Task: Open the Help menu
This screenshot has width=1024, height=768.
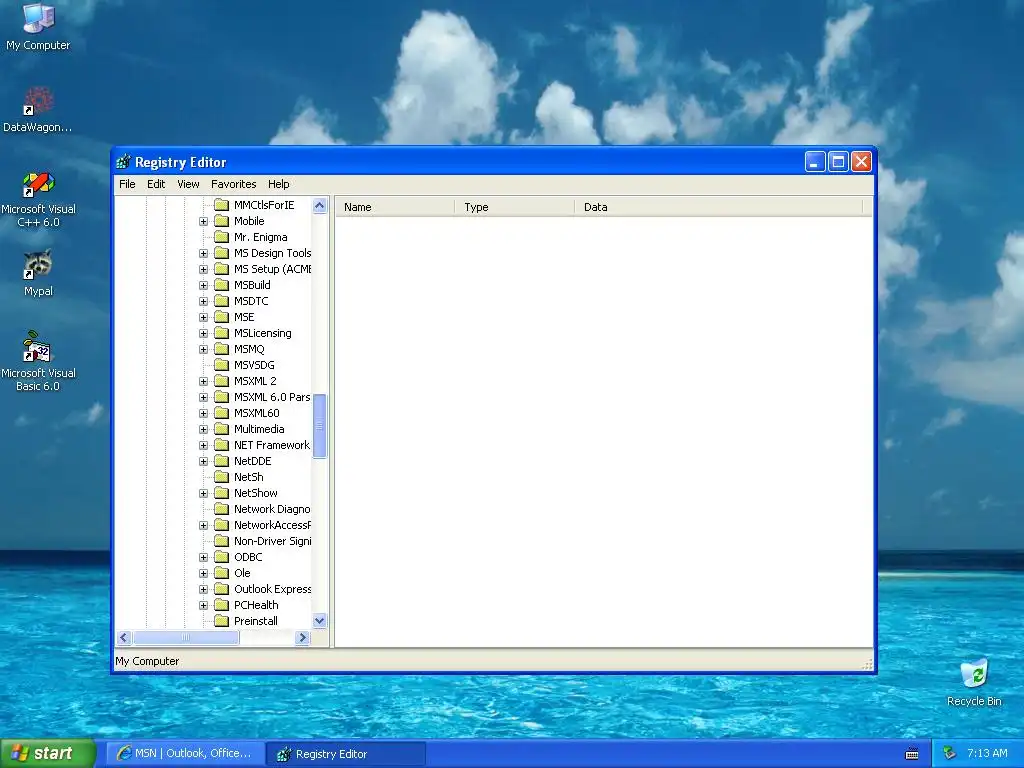Action: coord(278,184)
